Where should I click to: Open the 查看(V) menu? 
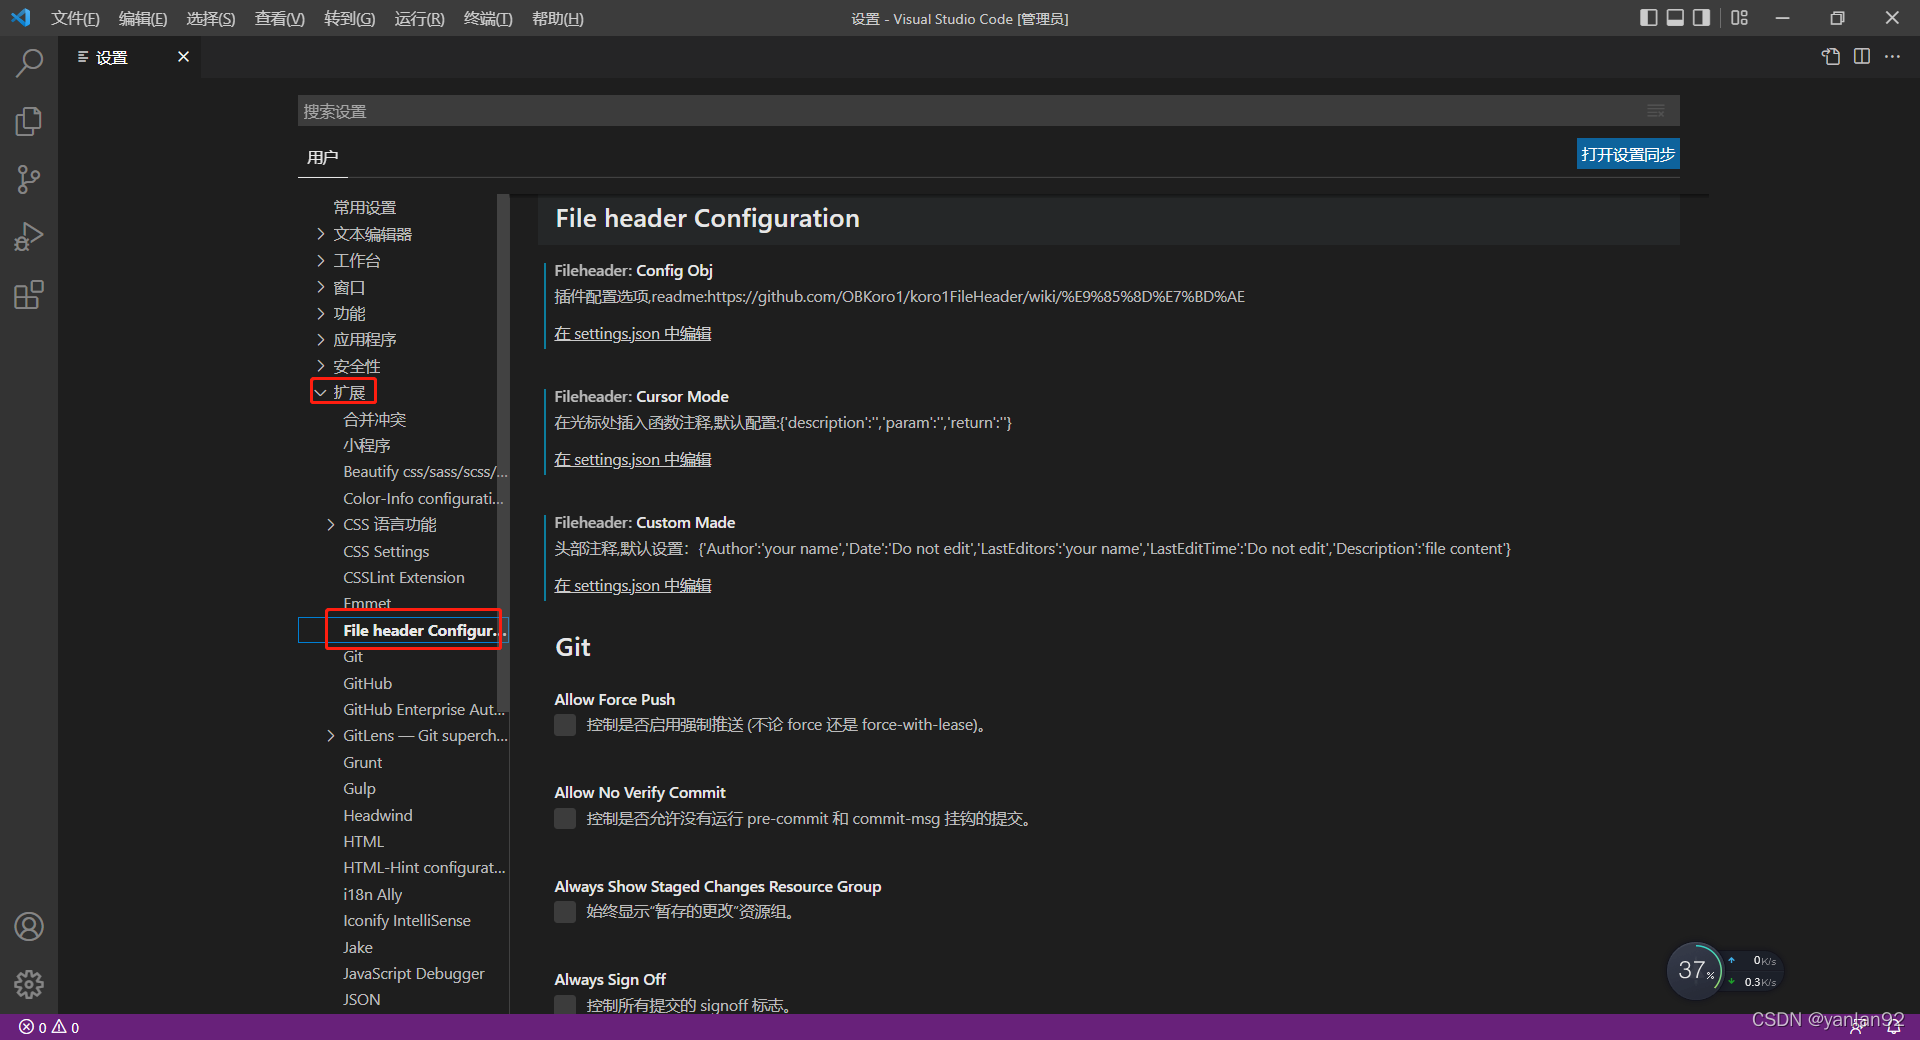point(279,18)
